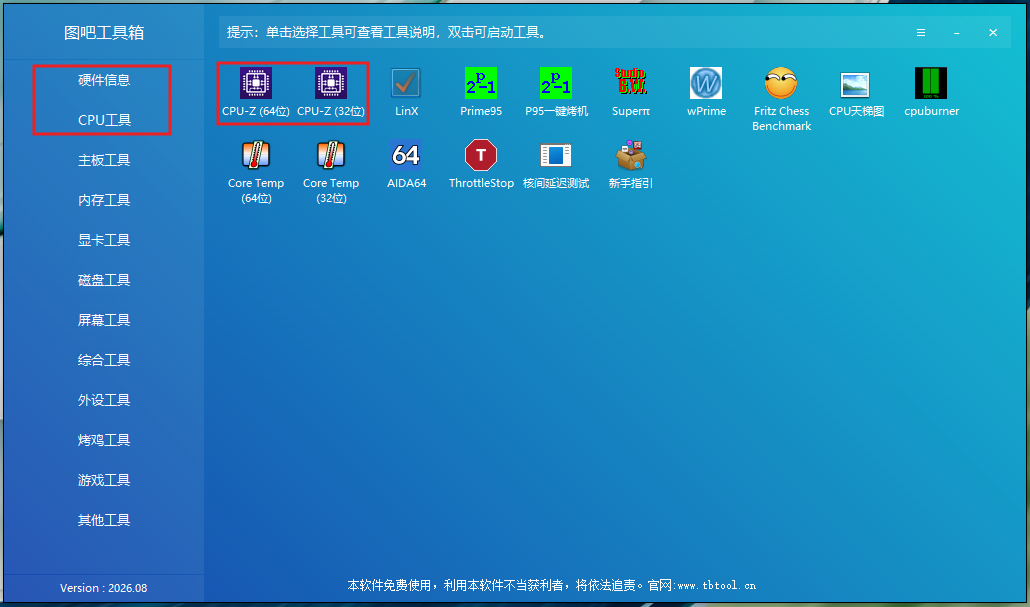Switch to the 其他工具 category
Viewport: 1030px width, 607px height.
pyautogui.click(x=104, y=521)
